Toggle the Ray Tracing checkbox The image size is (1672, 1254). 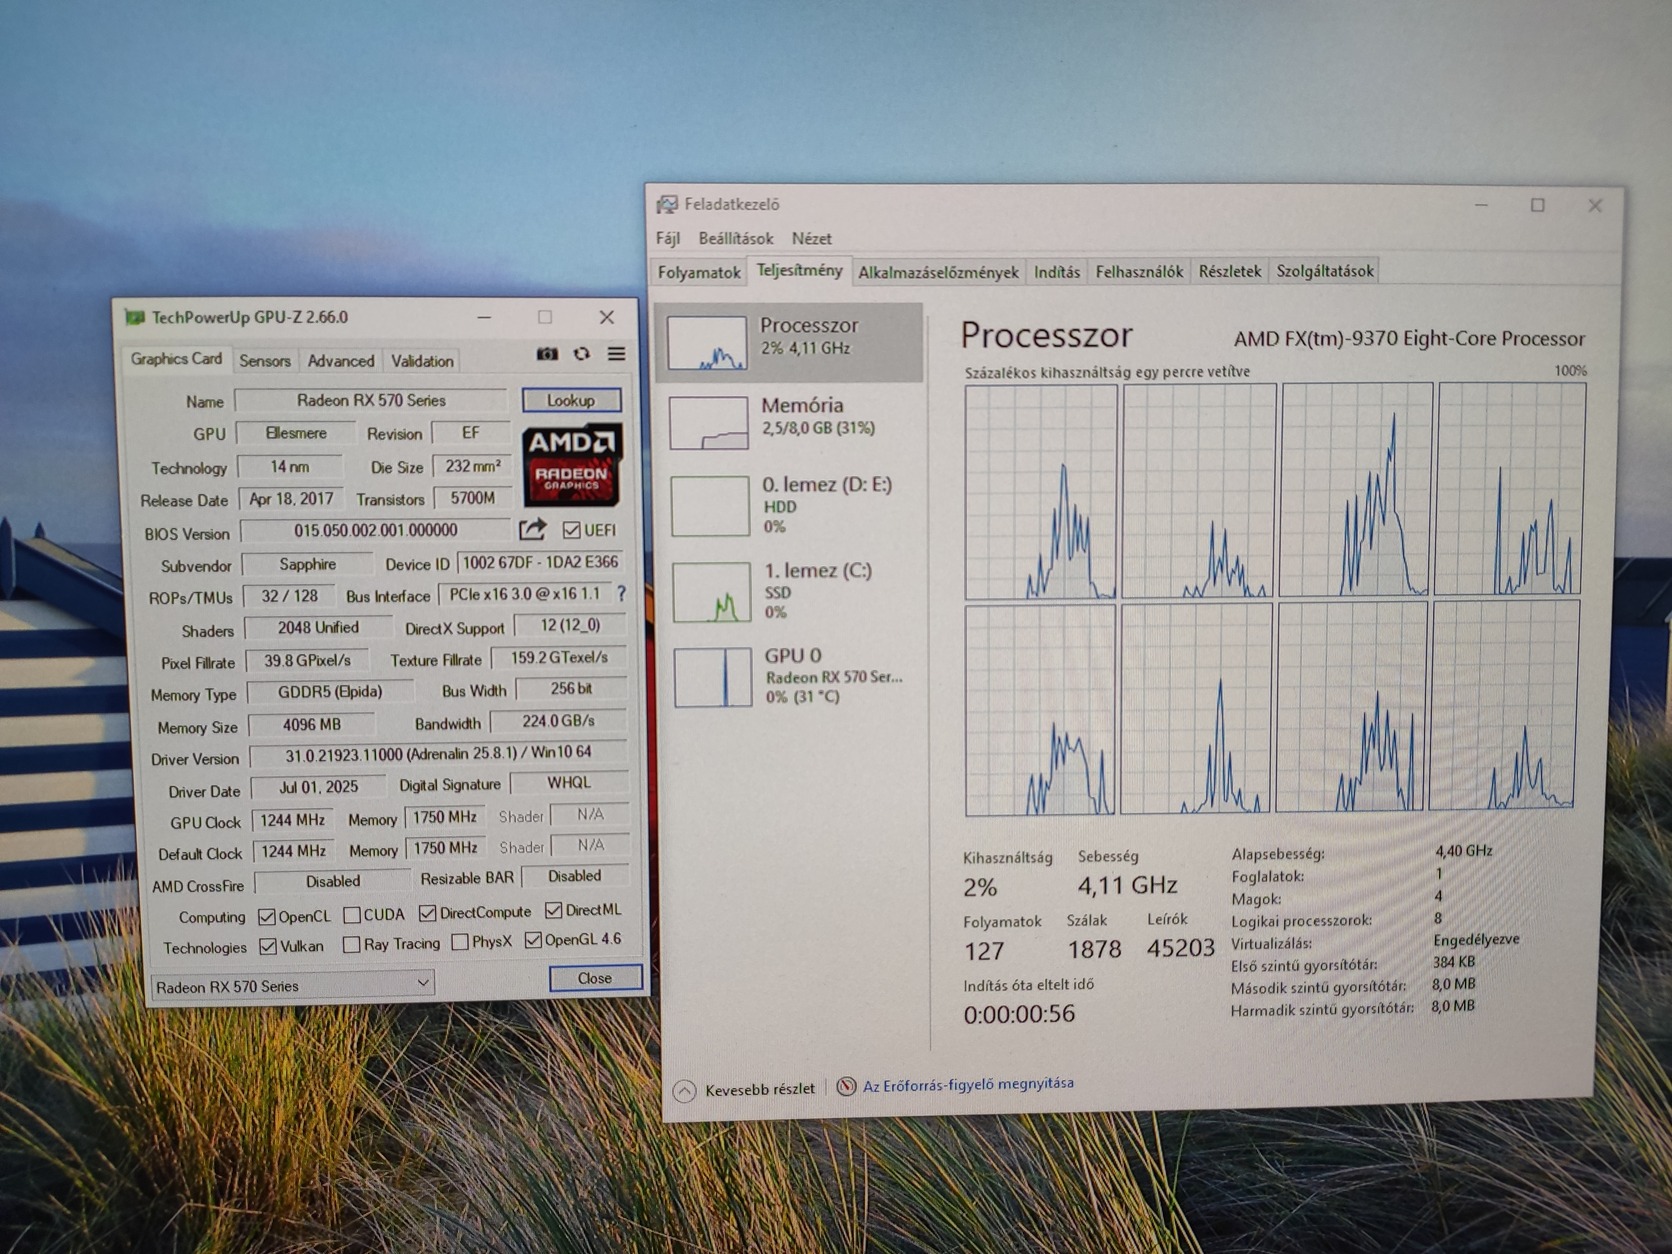point(351,944)
